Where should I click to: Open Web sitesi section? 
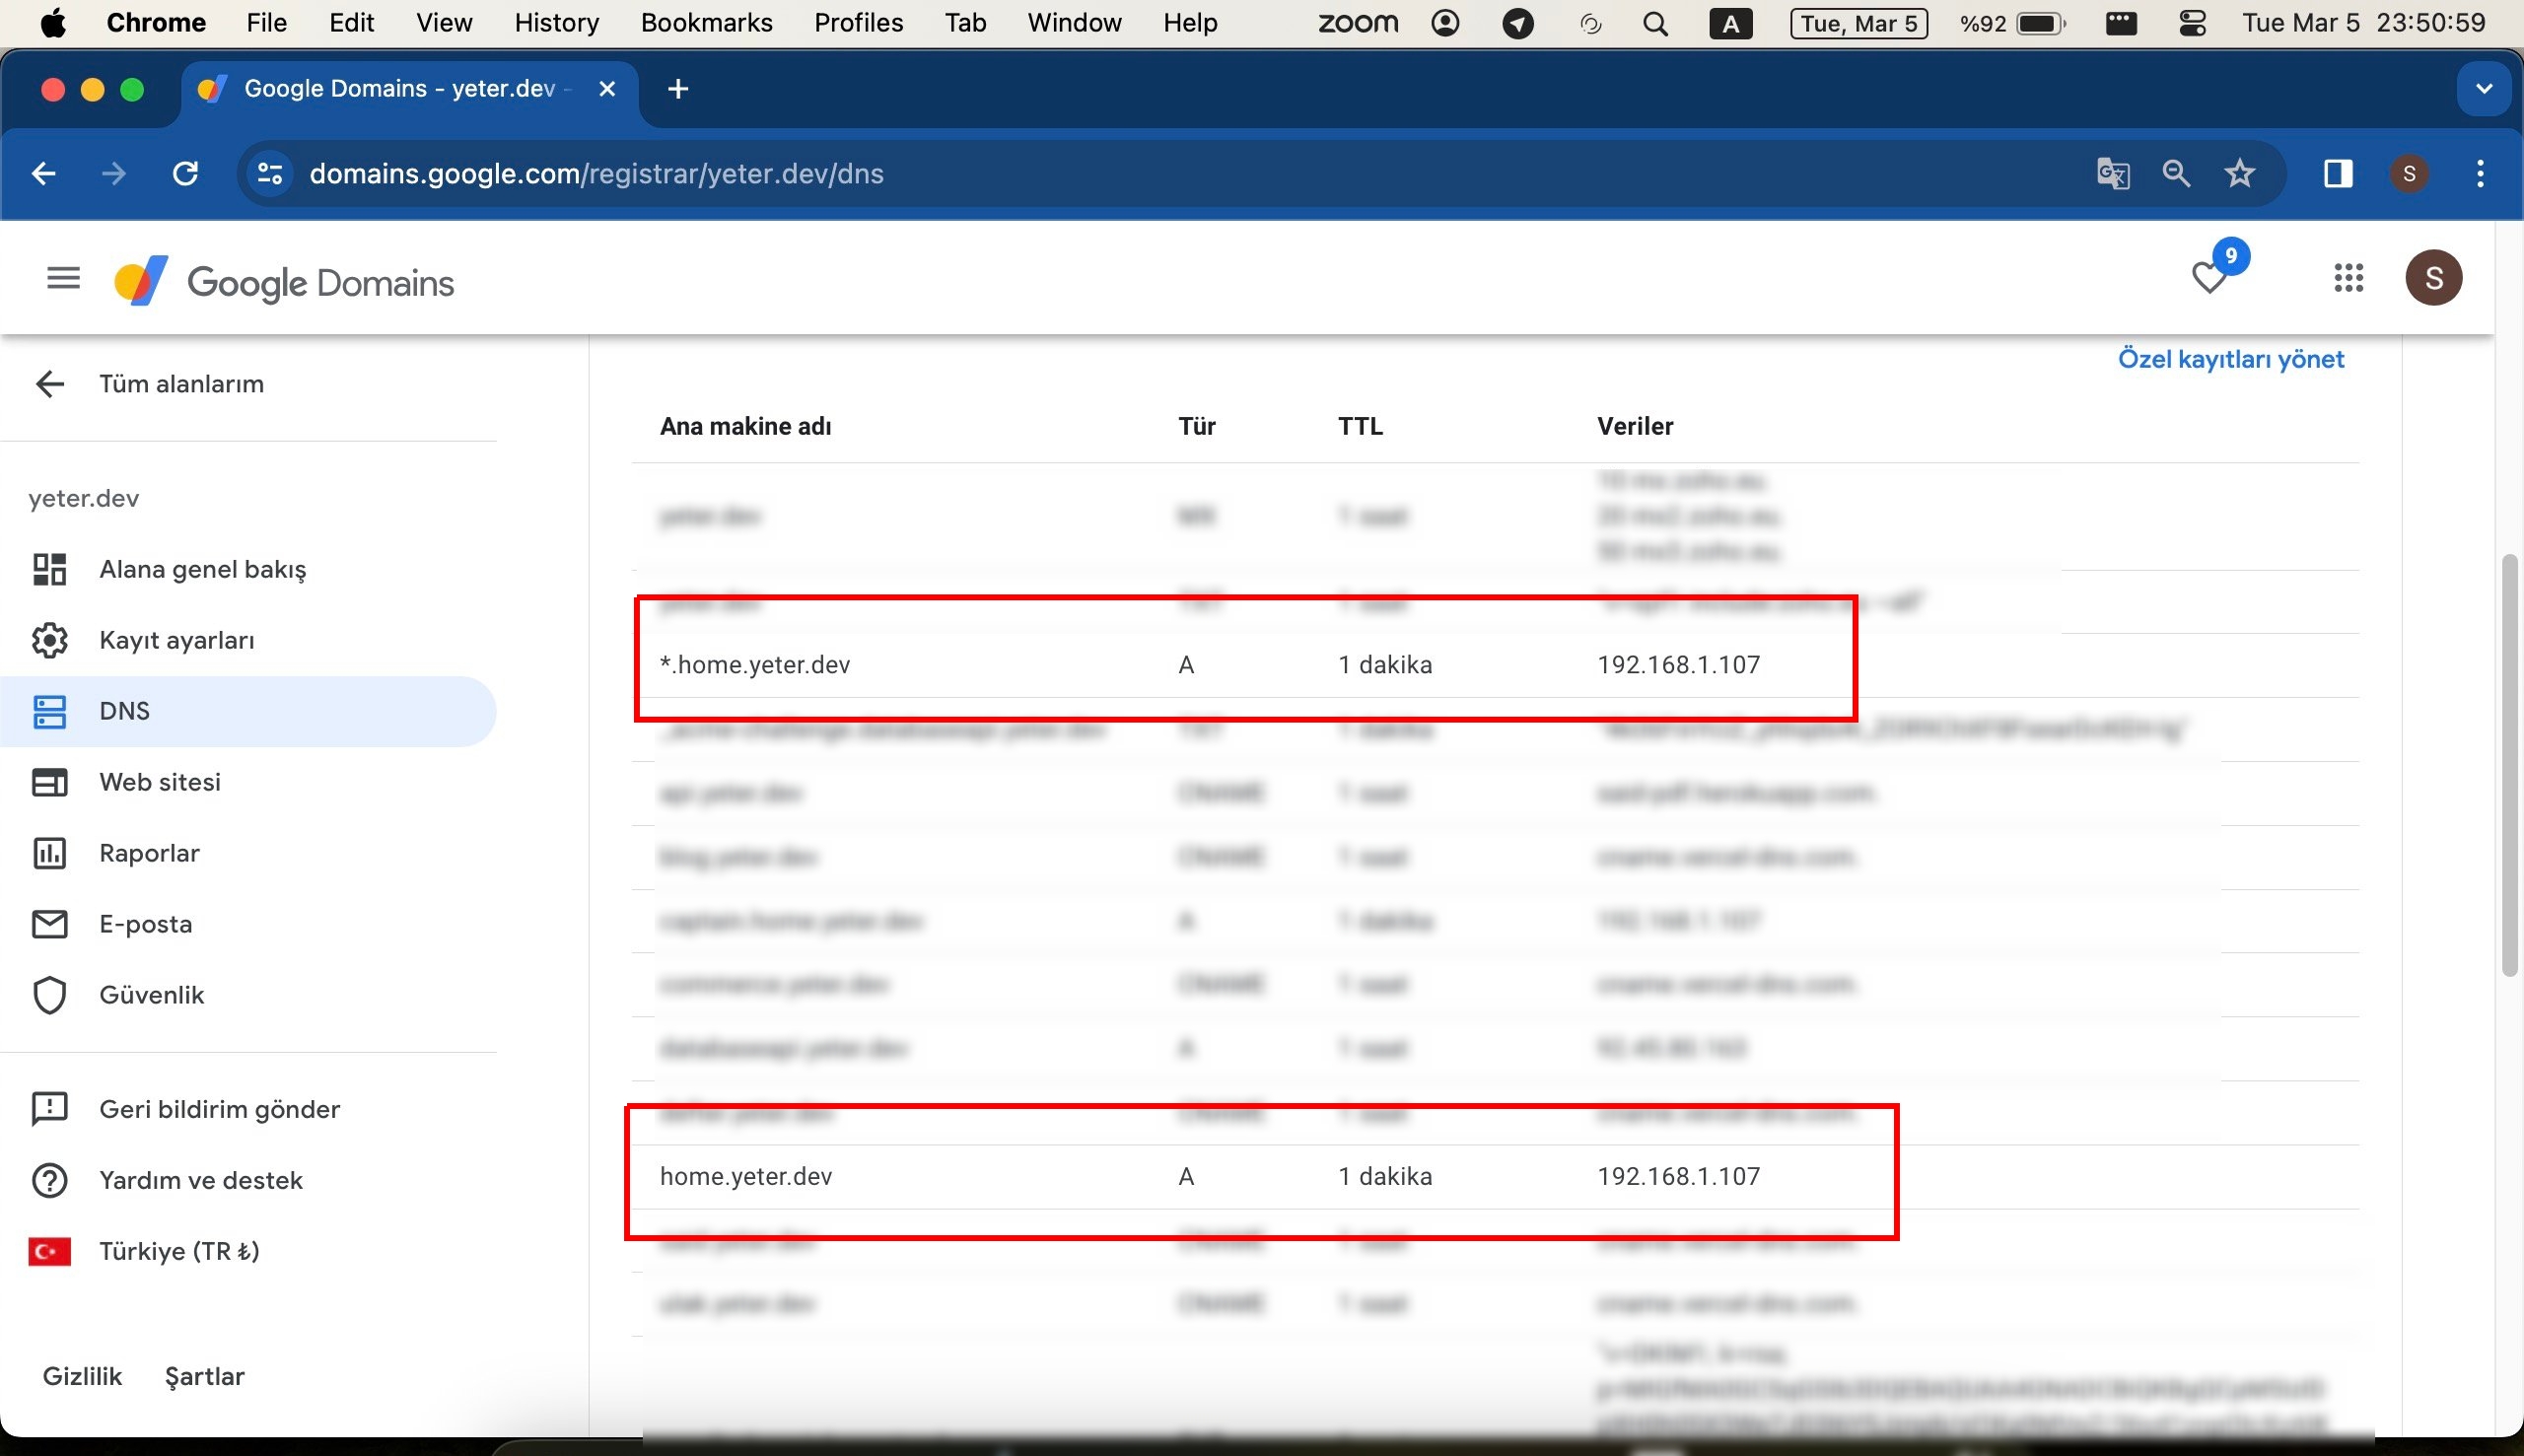pyautogui.click(x=160, y=782)
